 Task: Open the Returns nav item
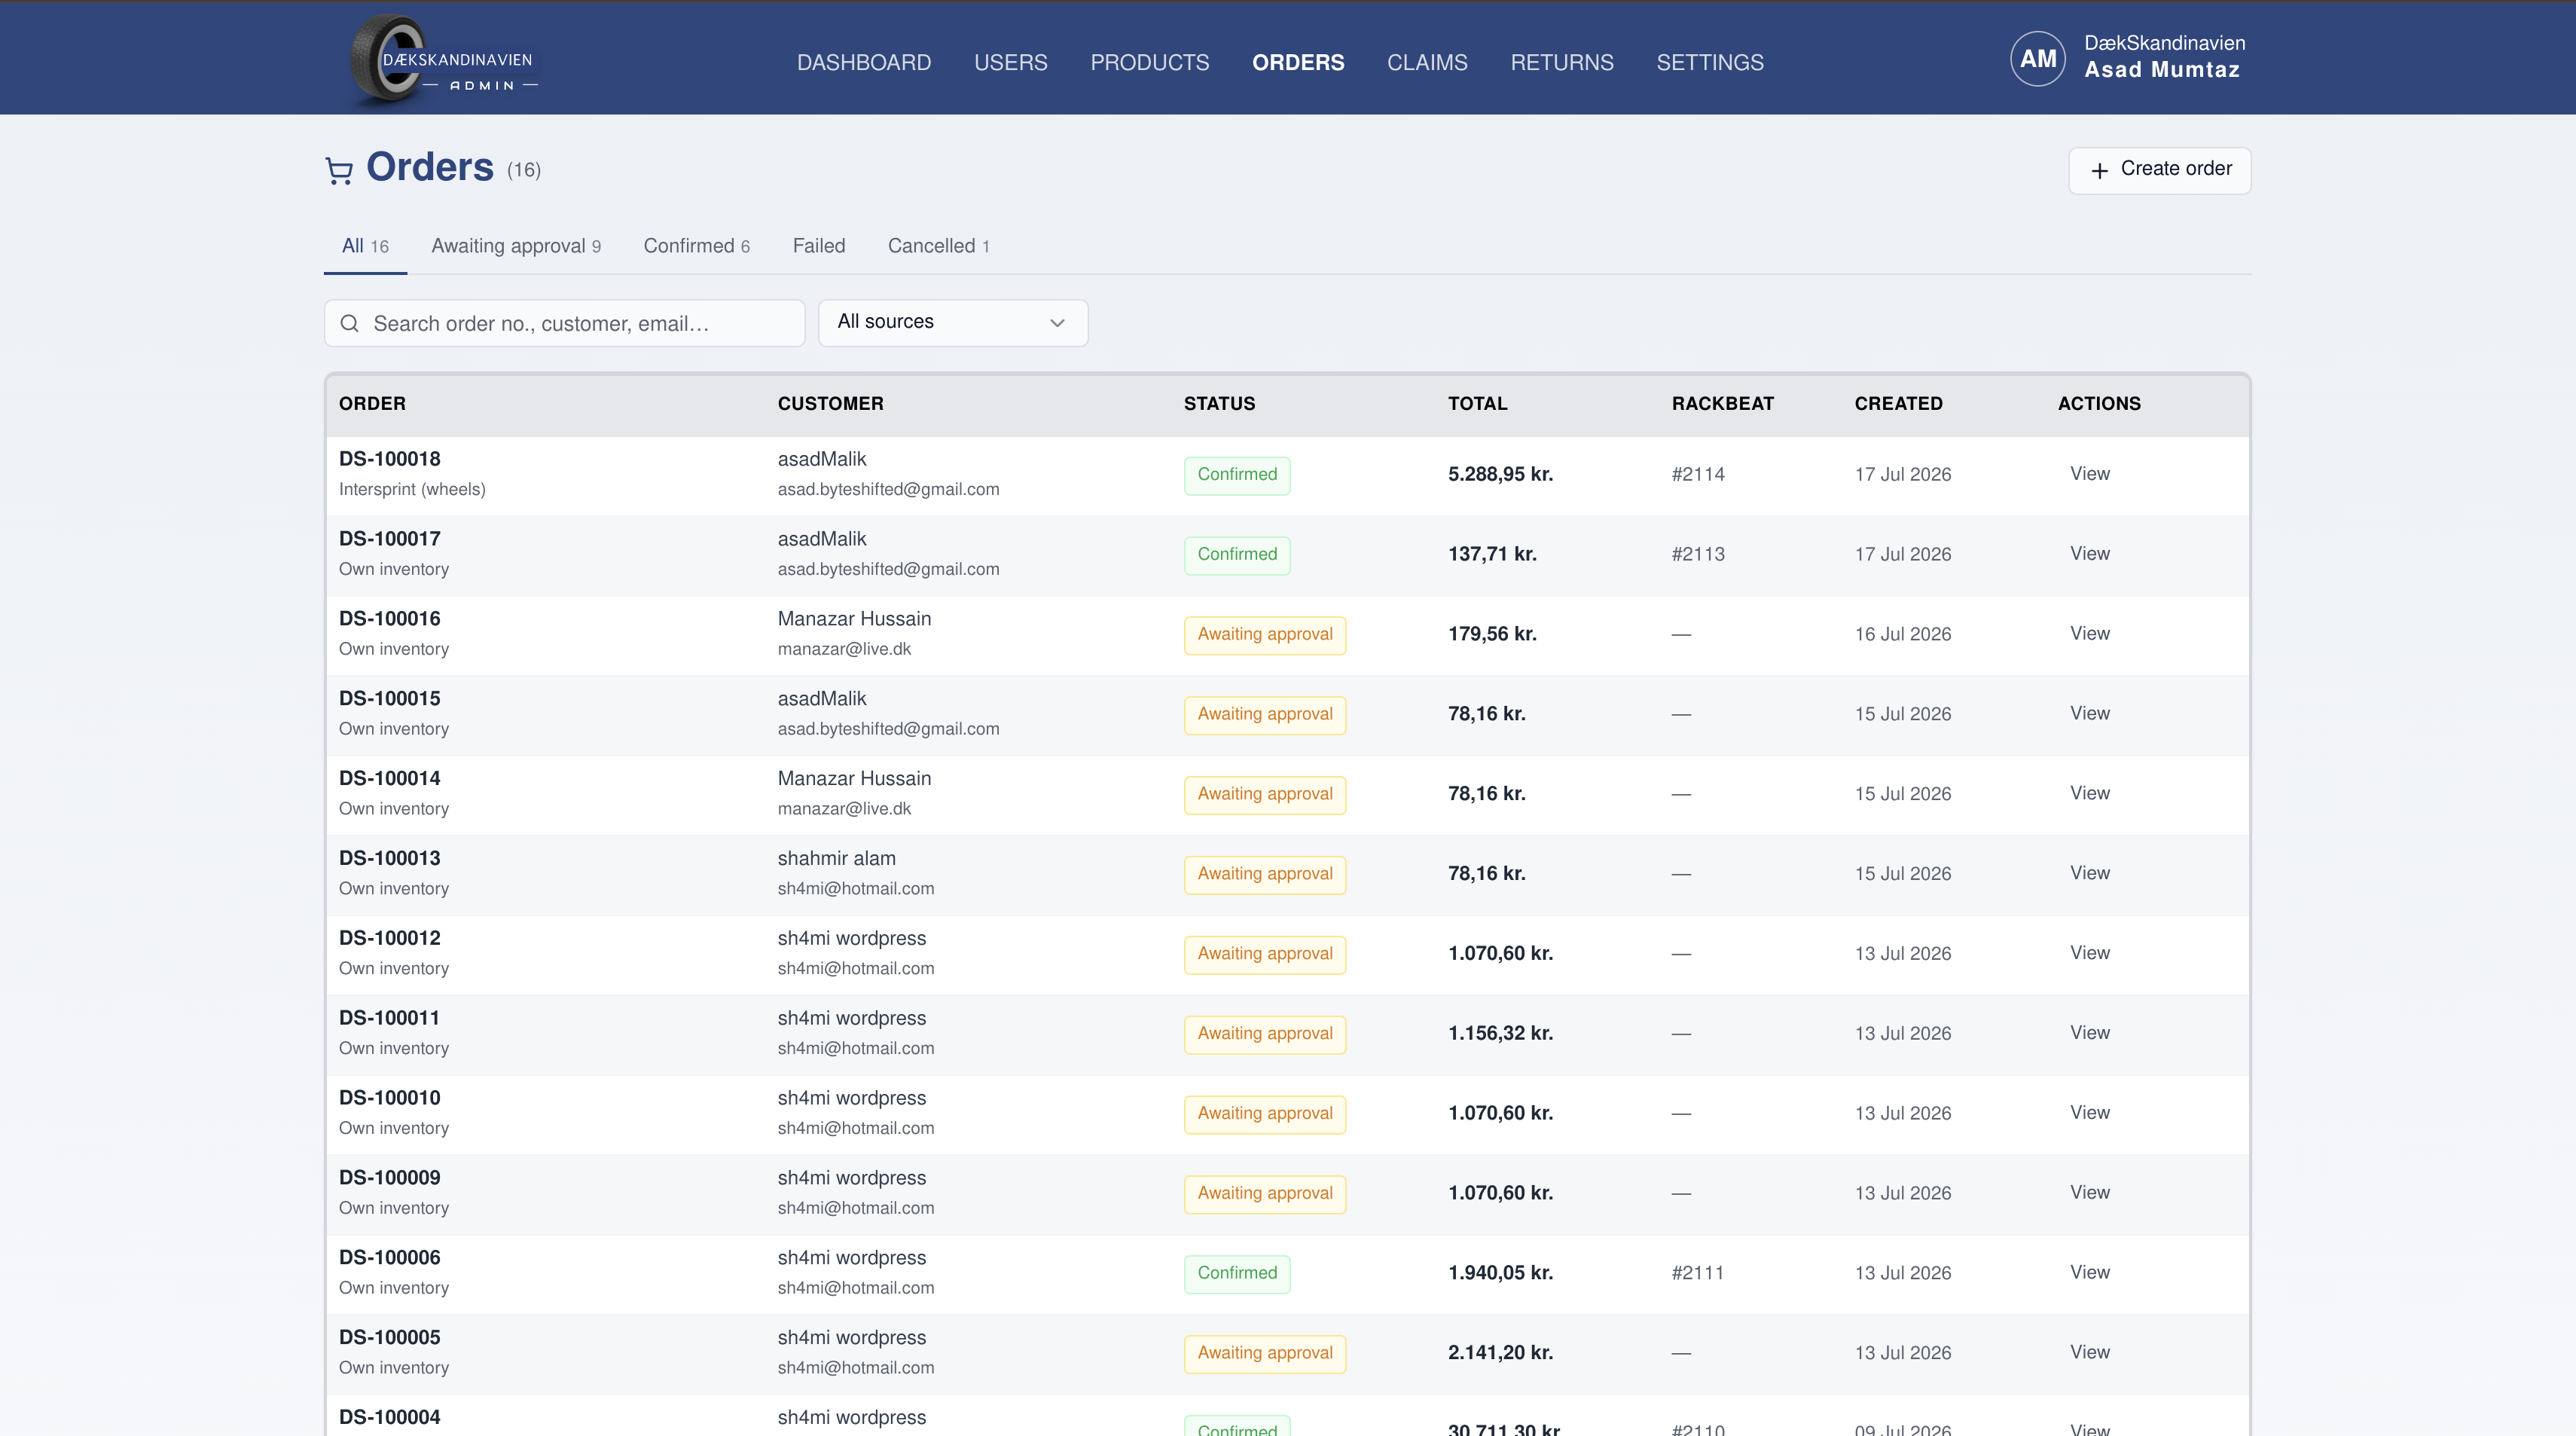(1561, 62)
